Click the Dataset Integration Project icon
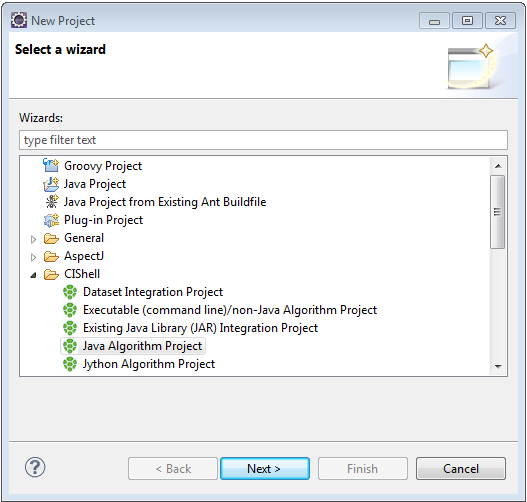This screenshot has height=502, width=527. coord(70,292)
